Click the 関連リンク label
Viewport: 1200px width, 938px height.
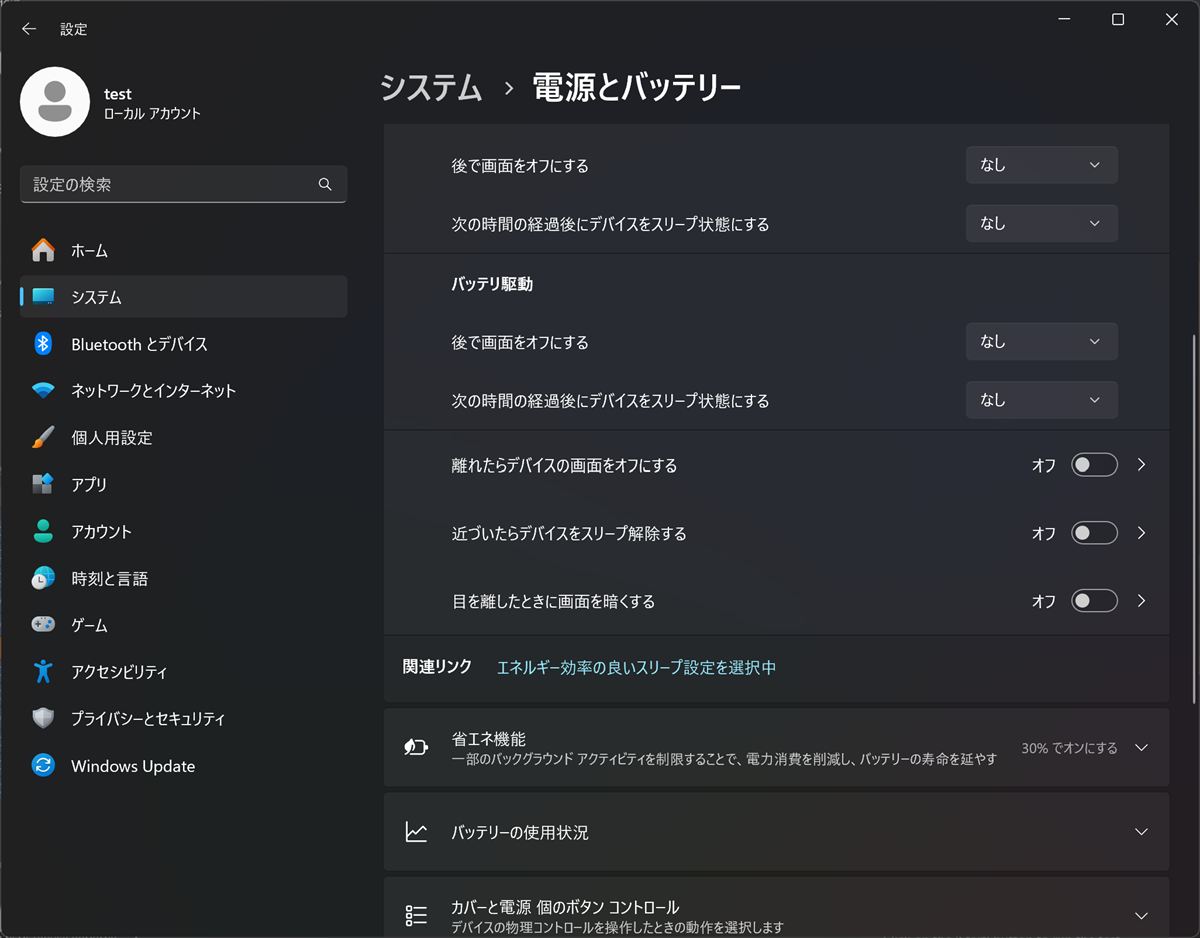pos(437,666)
